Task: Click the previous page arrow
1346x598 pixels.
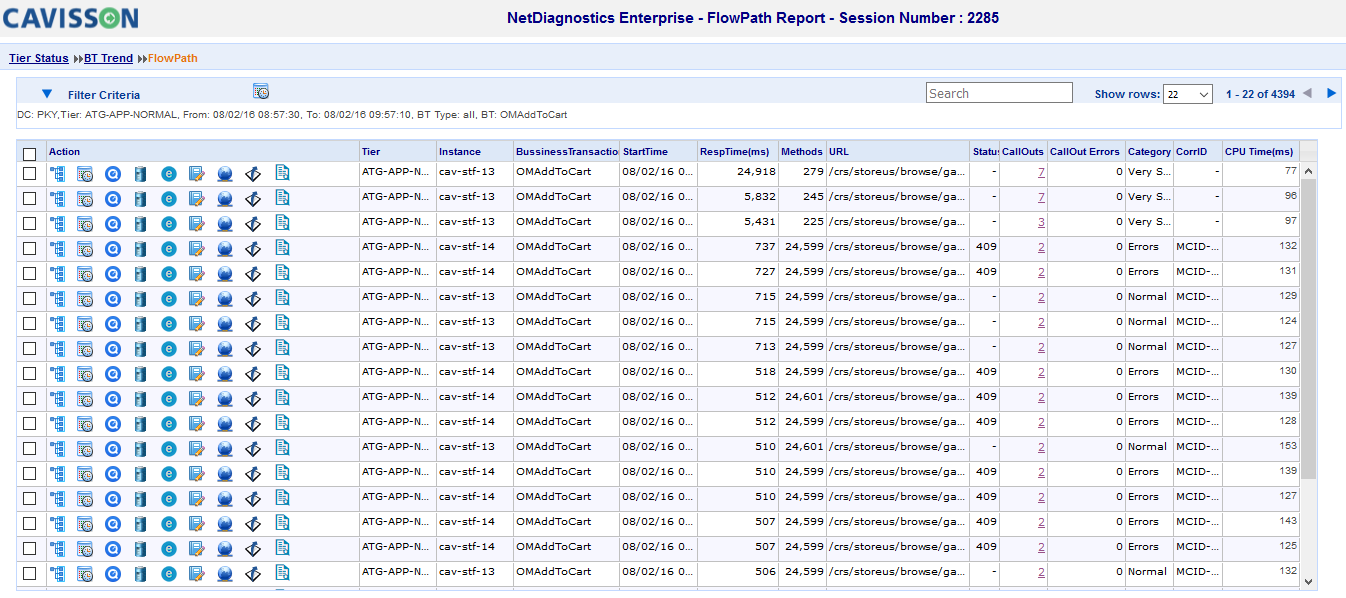Action: pyautogui.click(x=1307, y=94)
